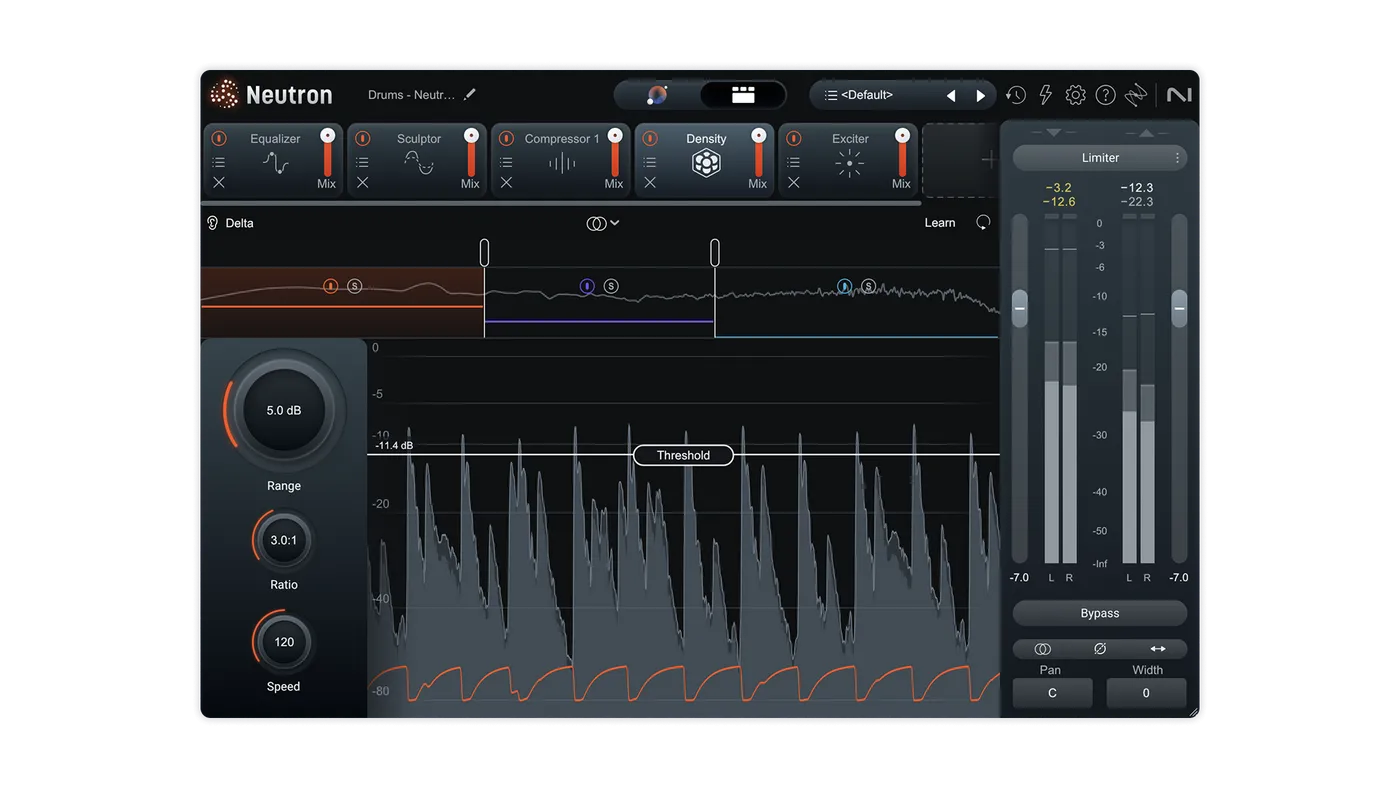Click the Pan value field
Viewport: 1400px width, 788px height.
(x=1052, y=693)
